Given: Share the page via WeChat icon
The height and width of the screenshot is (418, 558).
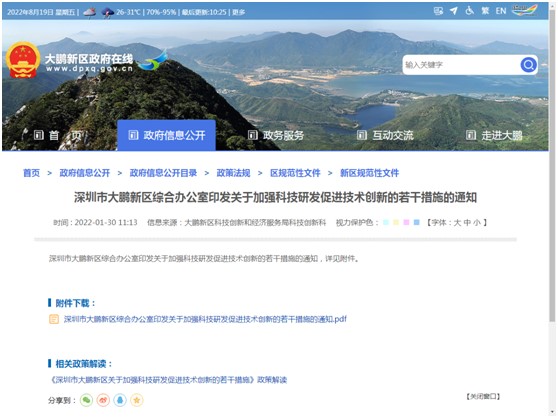Looking at the screenshot, I should click(86, 400).
